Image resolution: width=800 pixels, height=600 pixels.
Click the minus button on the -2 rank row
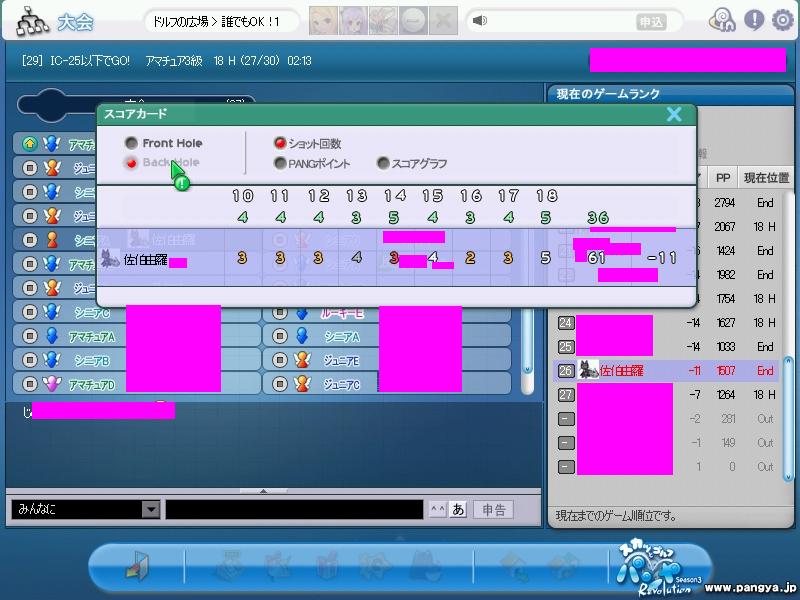point(566,419)
